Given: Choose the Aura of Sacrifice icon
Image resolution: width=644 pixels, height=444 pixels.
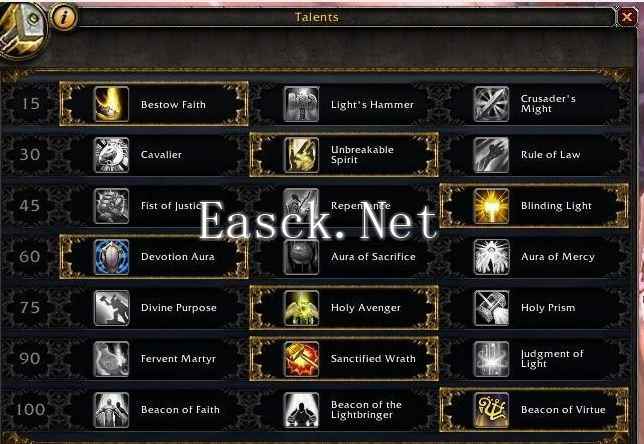Looking at the screenshot, I should pos(301,257).
